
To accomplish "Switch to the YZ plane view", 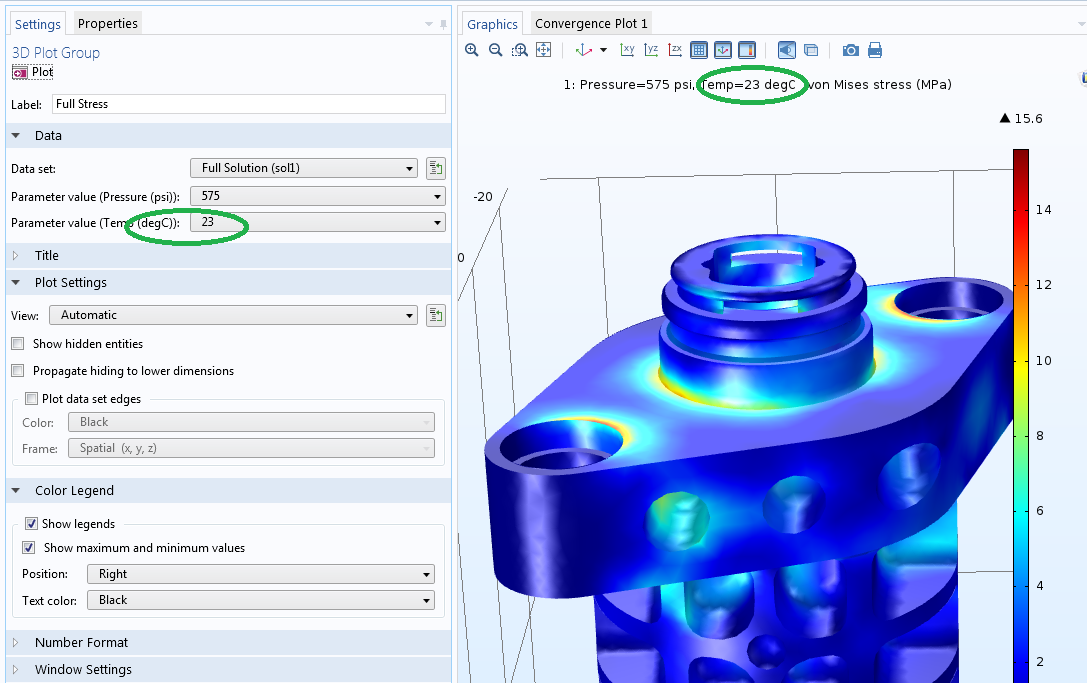I will [x=651, y=50].
